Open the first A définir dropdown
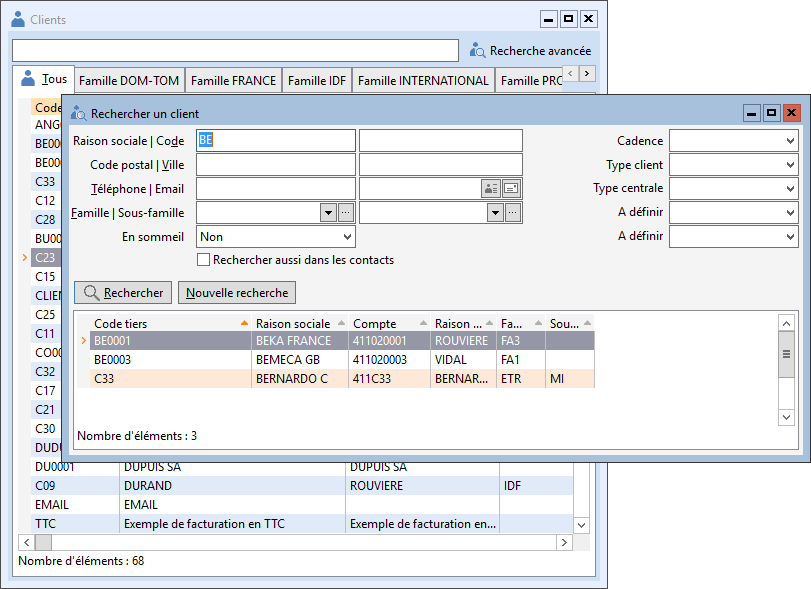 [733, 212]
